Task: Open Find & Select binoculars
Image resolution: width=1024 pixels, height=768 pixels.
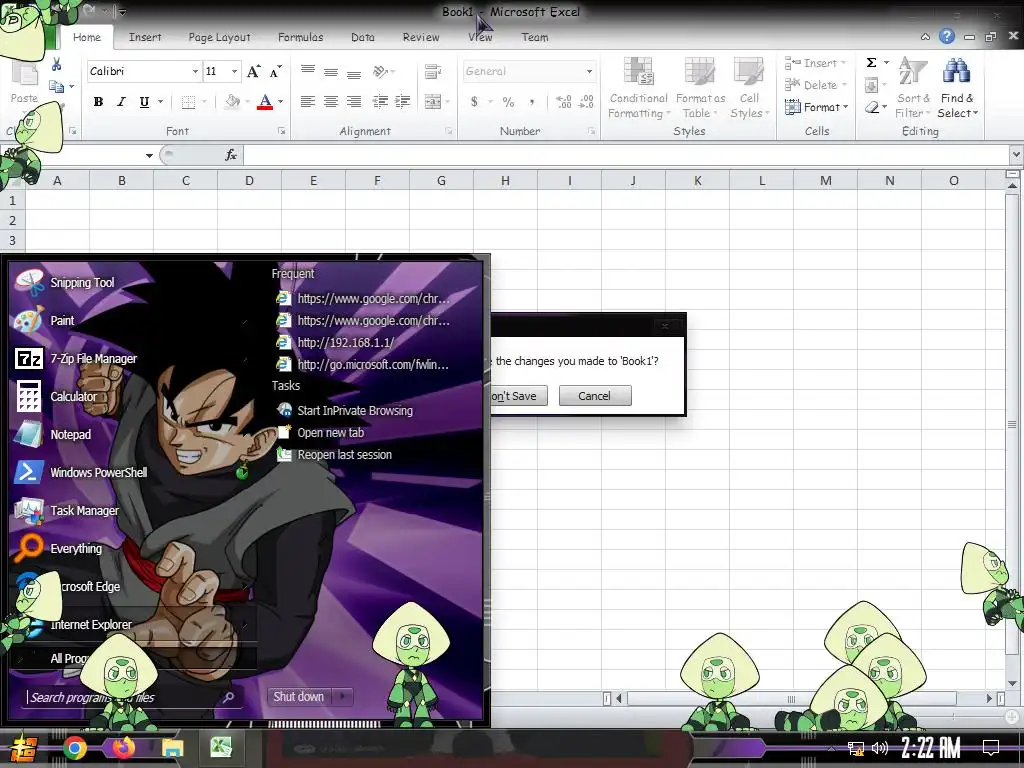Action: (957, 88)
